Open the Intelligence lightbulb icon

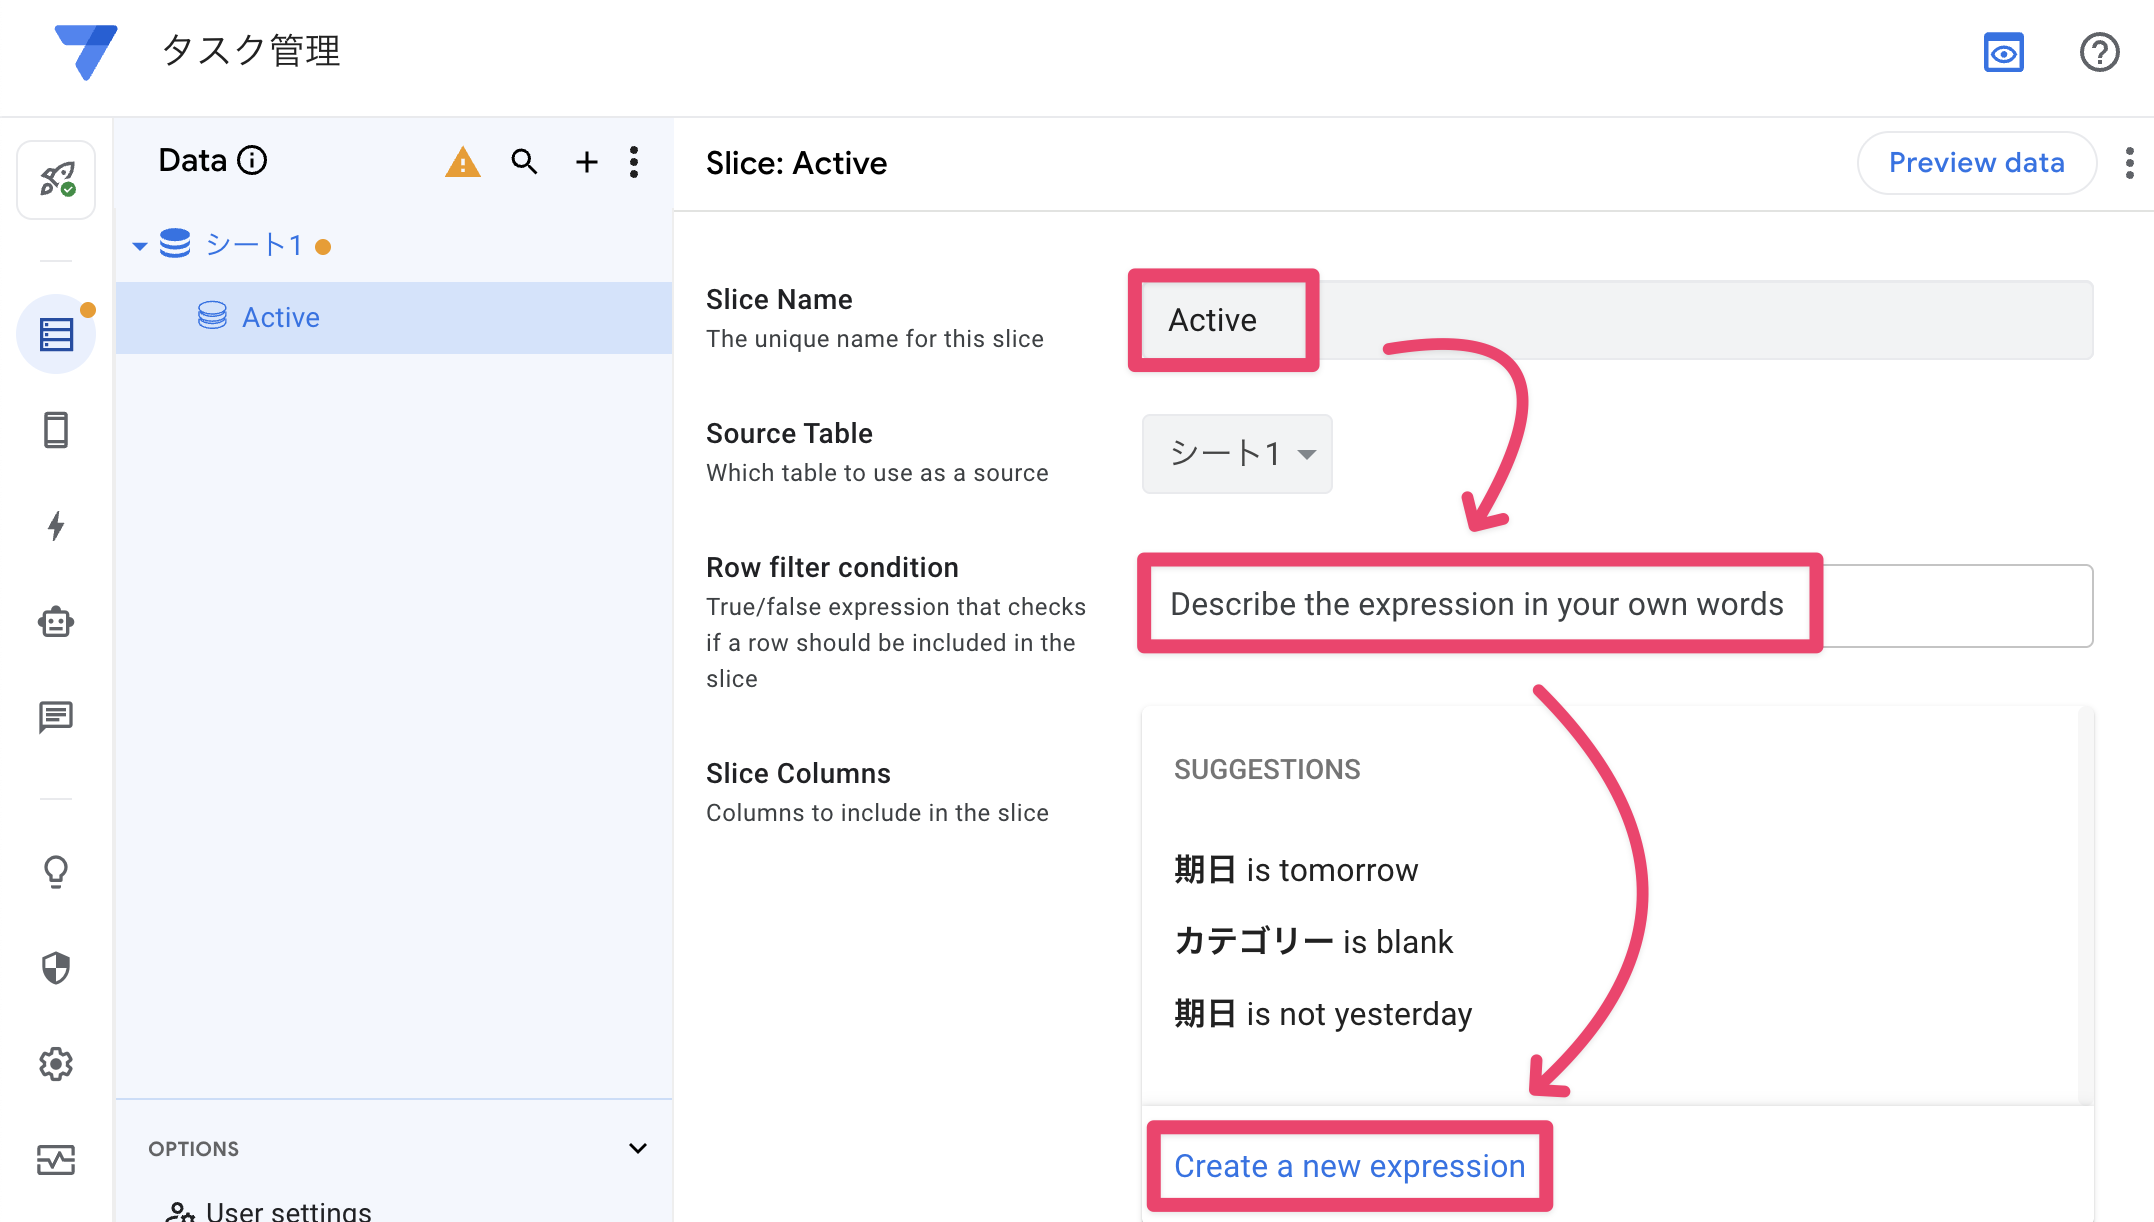56,872
